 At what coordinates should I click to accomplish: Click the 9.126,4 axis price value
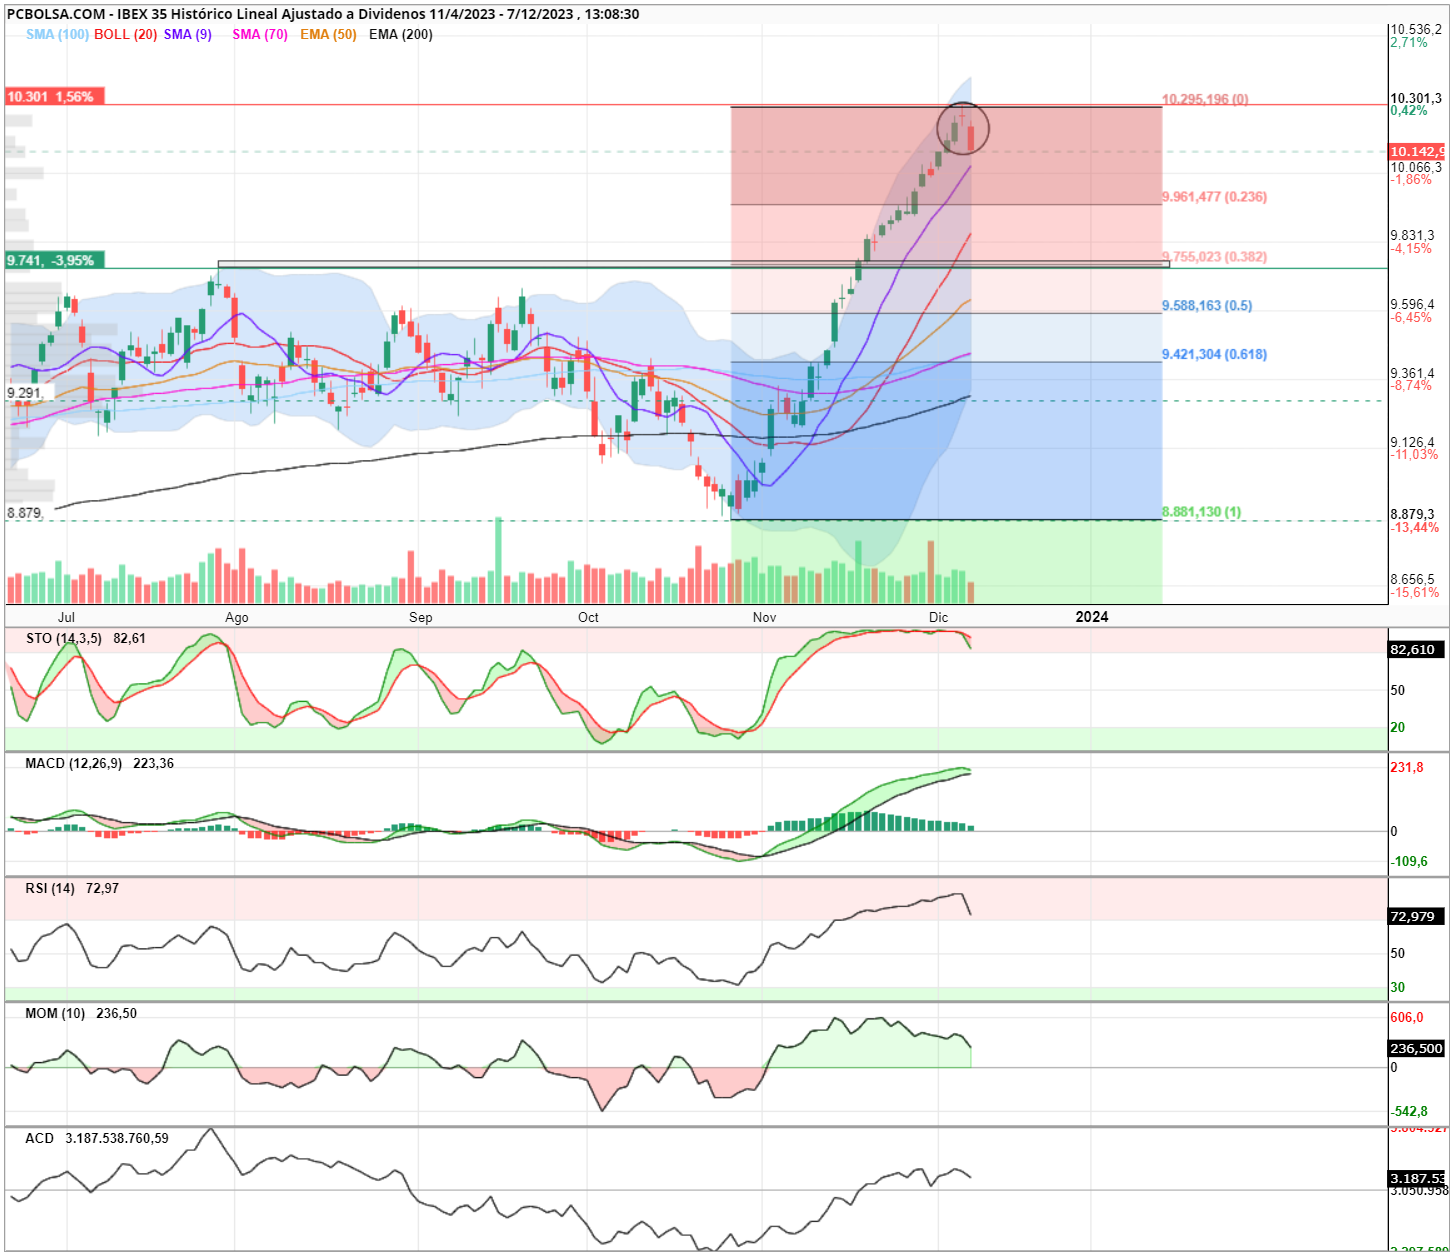click(x=1412, y=442)
